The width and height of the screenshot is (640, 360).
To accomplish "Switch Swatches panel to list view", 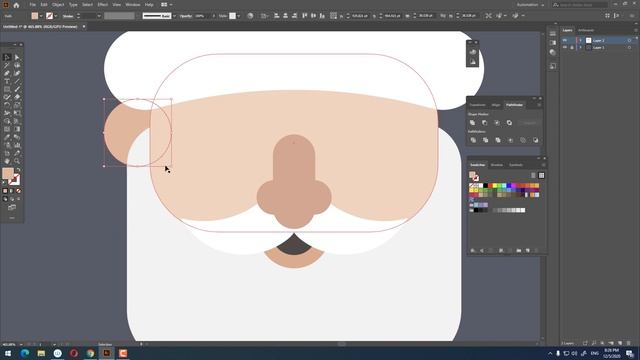I will (533, 176).
